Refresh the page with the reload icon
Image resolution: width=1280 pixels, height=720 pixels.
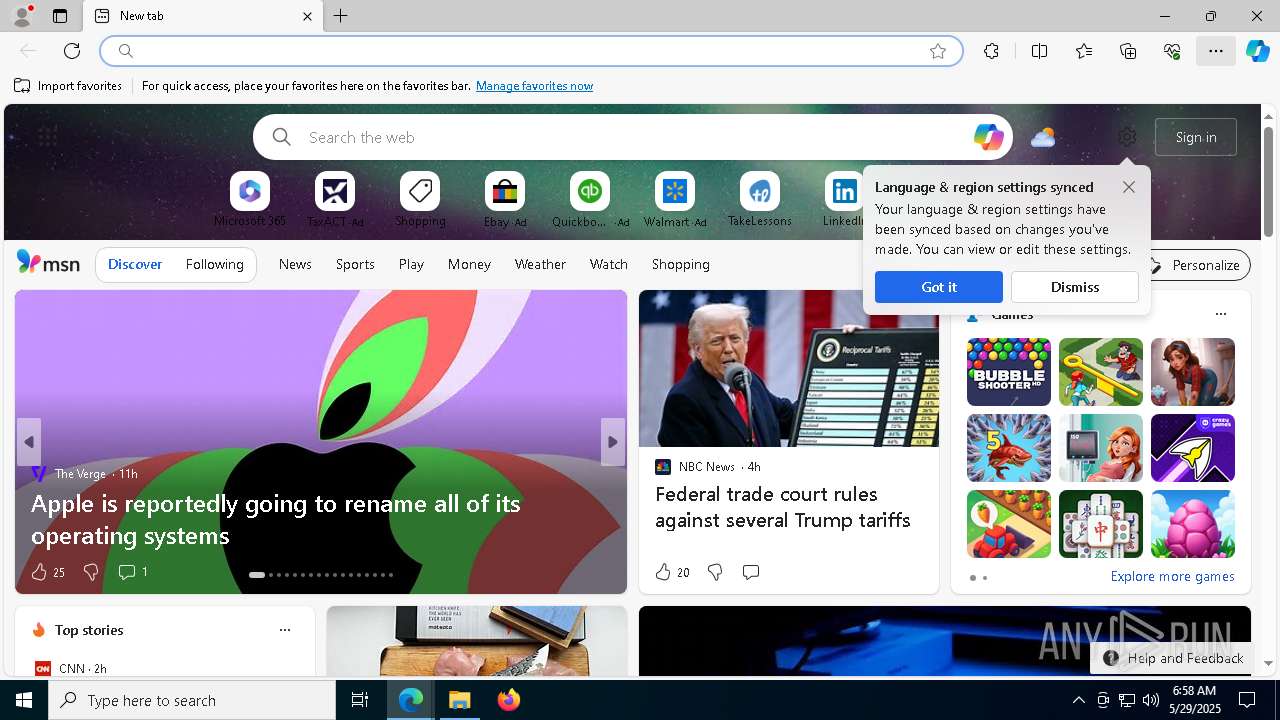[72, 51]
